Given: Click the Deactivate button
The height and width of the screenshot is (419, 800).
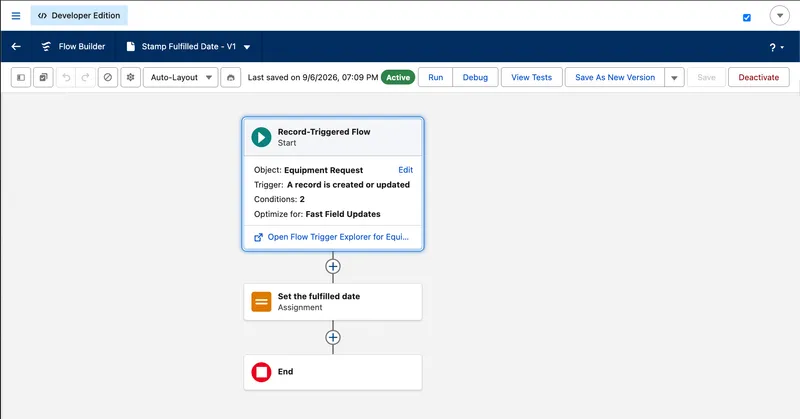Looking at the screenshot, I should tap(759, 78).
